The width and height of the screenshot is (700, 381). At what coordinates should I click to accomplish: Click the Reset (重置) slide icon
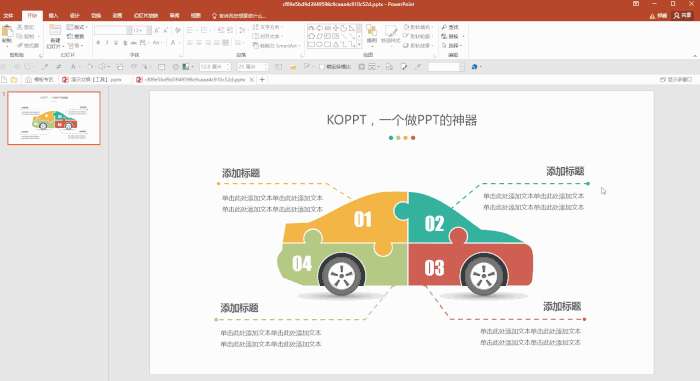[70, 36]
